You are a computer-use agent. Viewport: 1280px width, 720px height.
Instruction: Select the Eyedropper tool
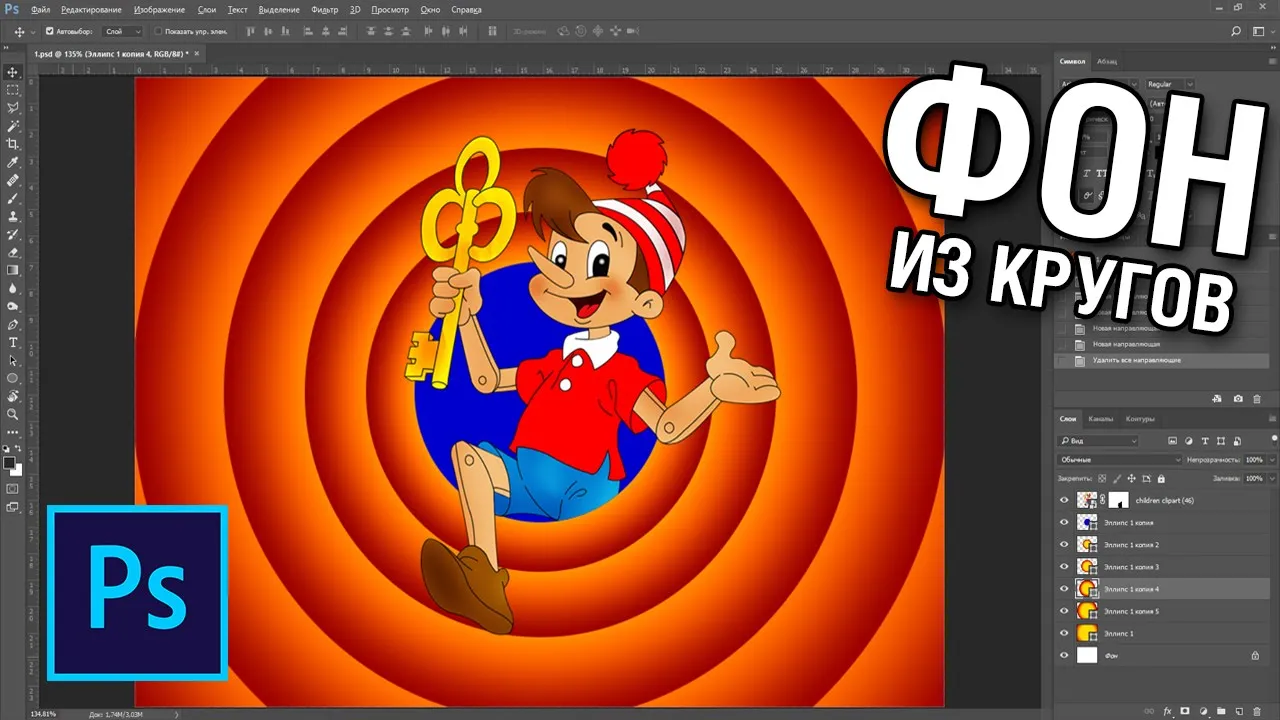pos(13,162)
